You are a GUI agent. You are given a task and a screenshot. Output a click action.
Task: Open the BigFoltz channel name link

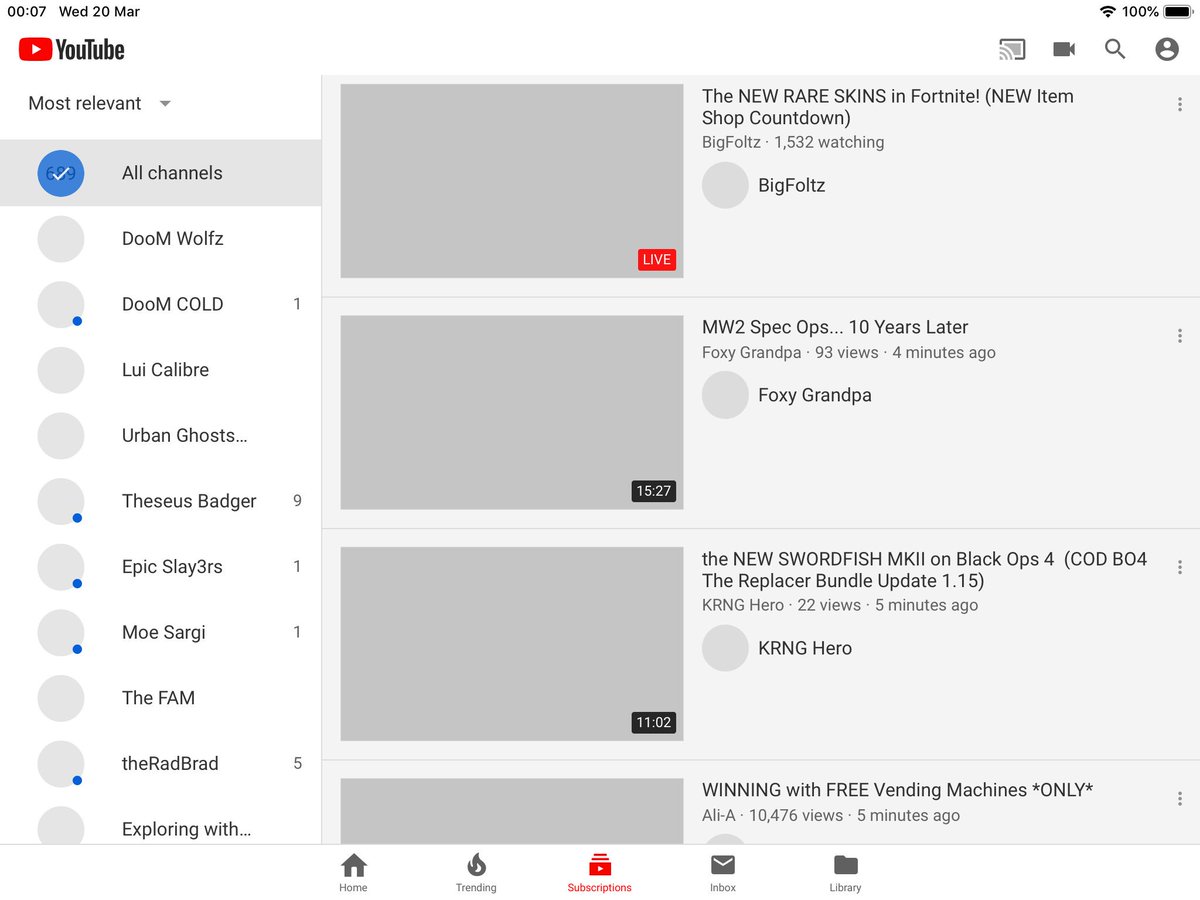(792, 185)
